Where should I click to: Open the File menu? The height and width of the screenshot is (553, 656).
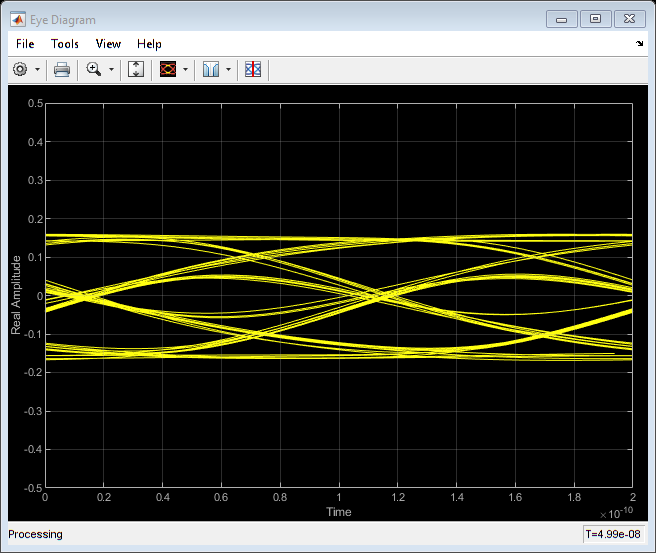tap(25, 44)
